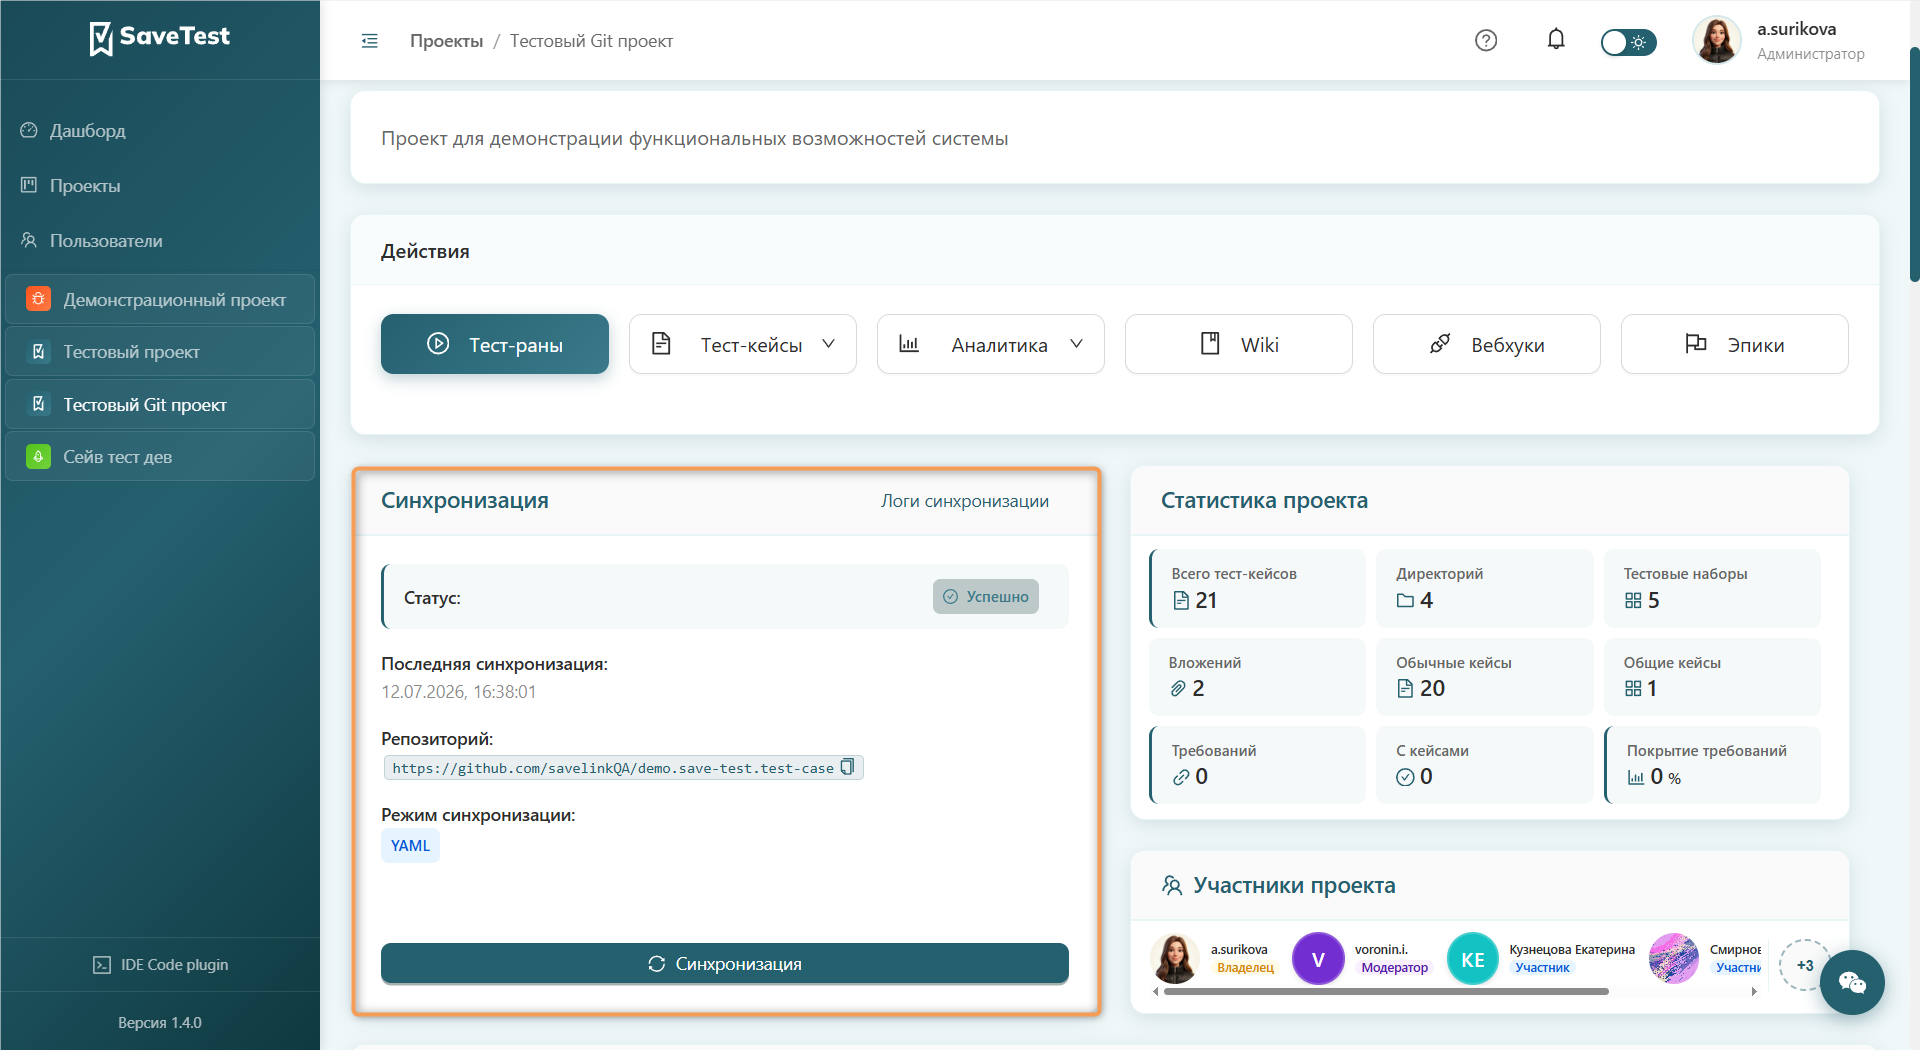
Task: Click the Успешно status badge
Action: [986, 596]
